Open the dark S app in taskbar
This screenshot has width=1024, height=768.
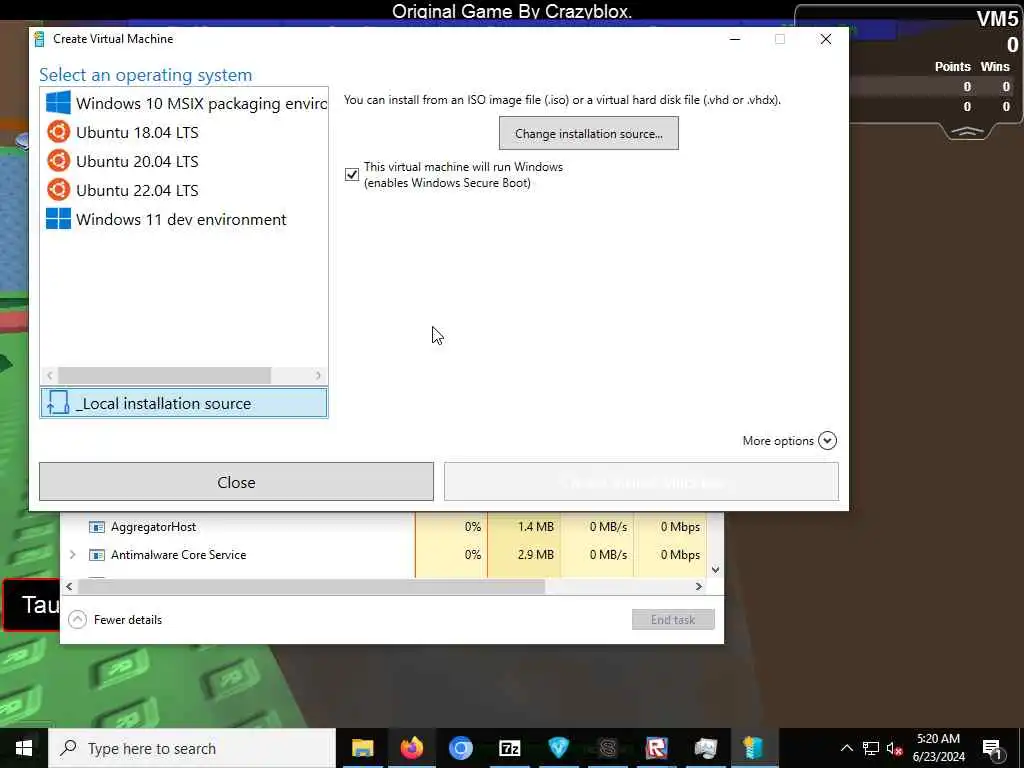[x=607, y=748]
